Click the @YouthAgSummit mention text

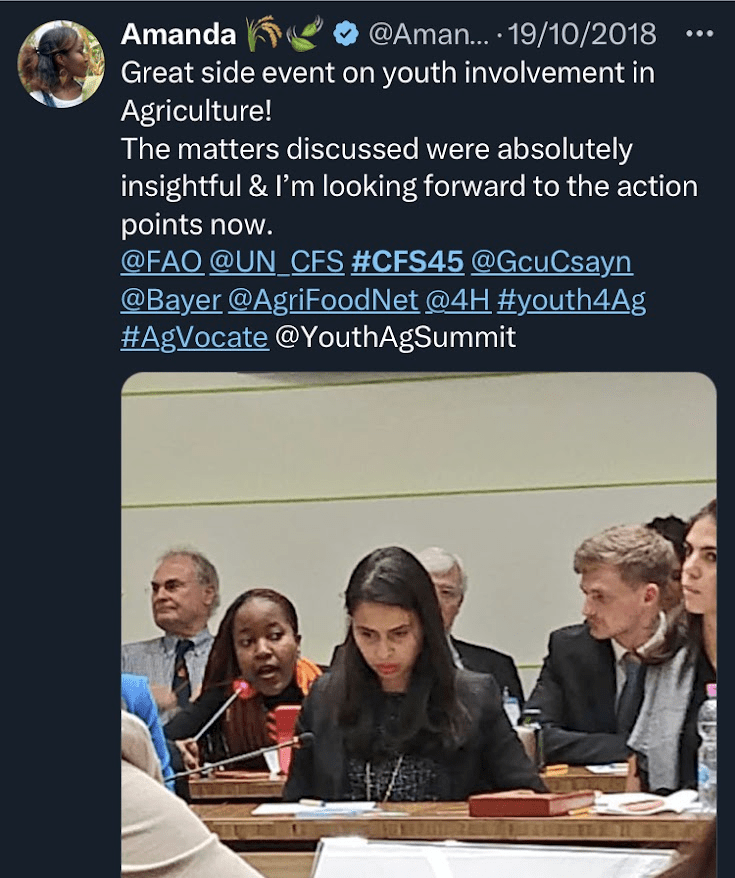coord(395,337)
